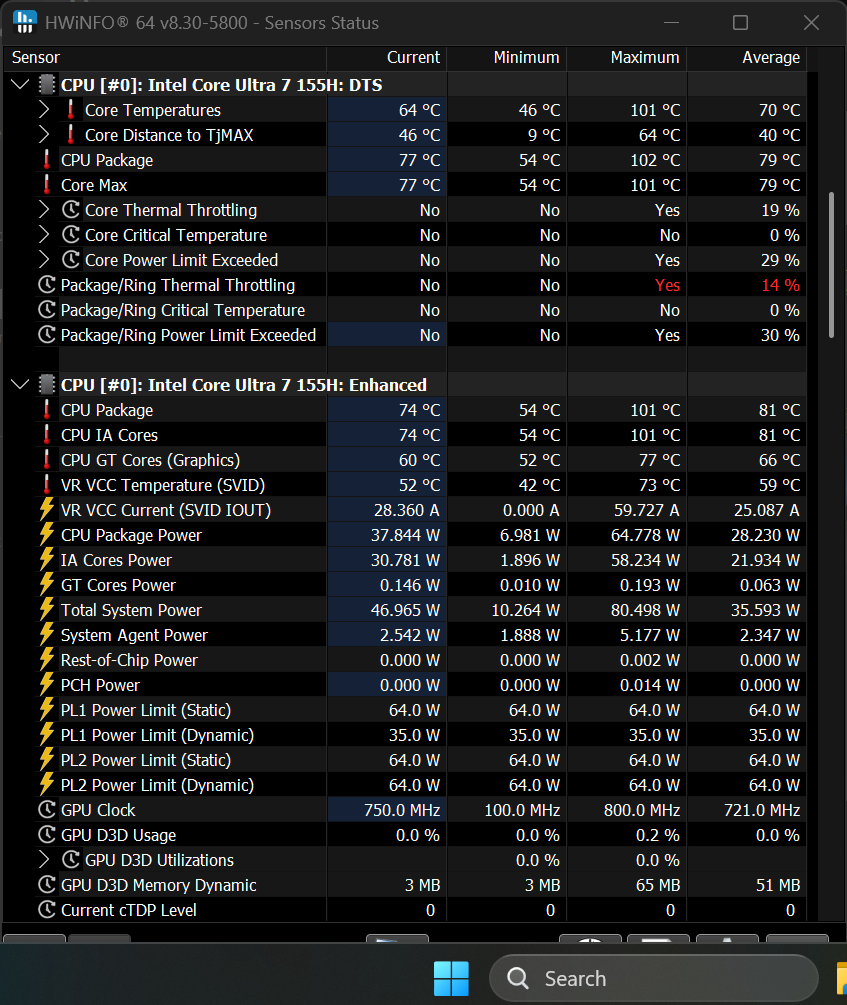Click lightning icon beside IA Cores Power
This screenshot has height=1005, width=847.
47,560
